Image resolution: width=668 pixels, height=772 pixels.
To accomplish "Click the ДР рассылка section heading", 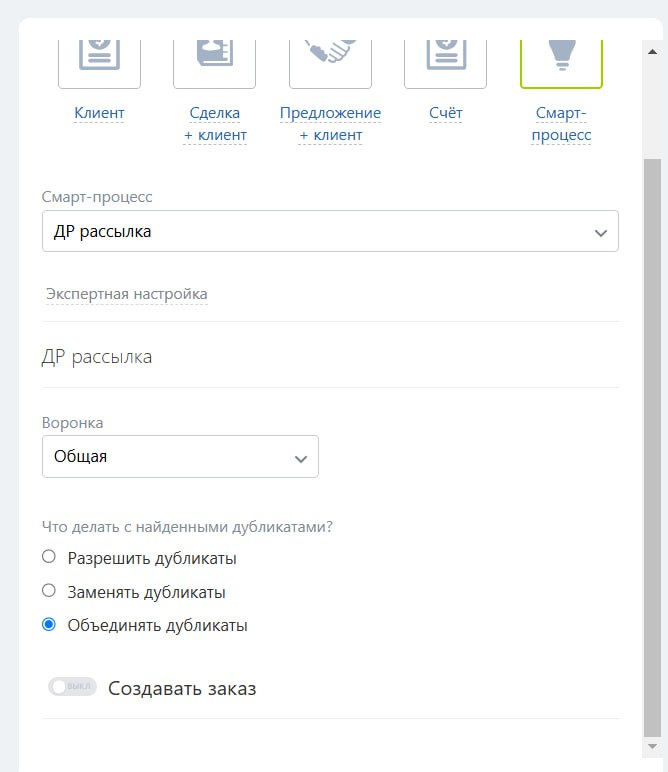I will pyautogui.click(x=97, y=356).
